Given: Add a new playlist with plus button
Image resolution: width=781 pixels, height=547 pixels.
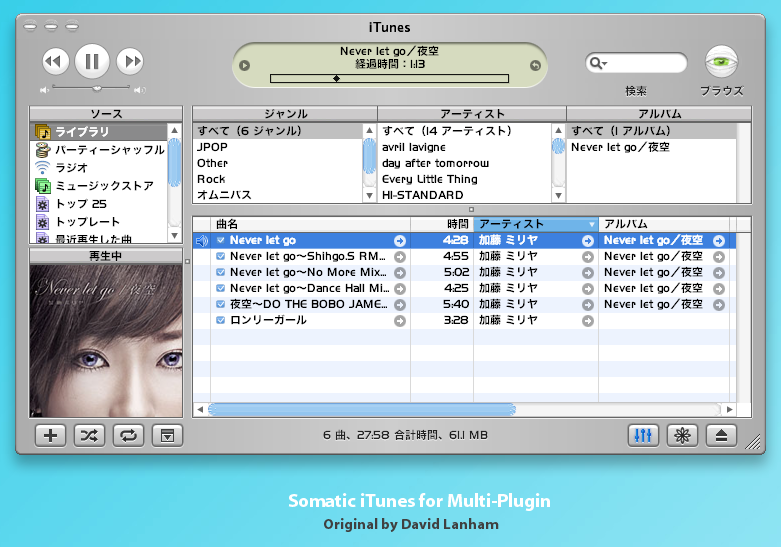Looking at the screenshot, I should 50,436.
